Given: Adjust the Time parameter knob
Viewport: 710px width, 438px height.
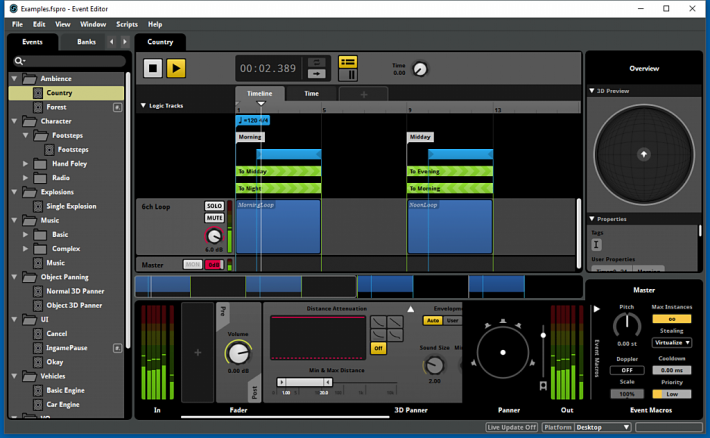Looking at the screenshot, I should [420, 69].
